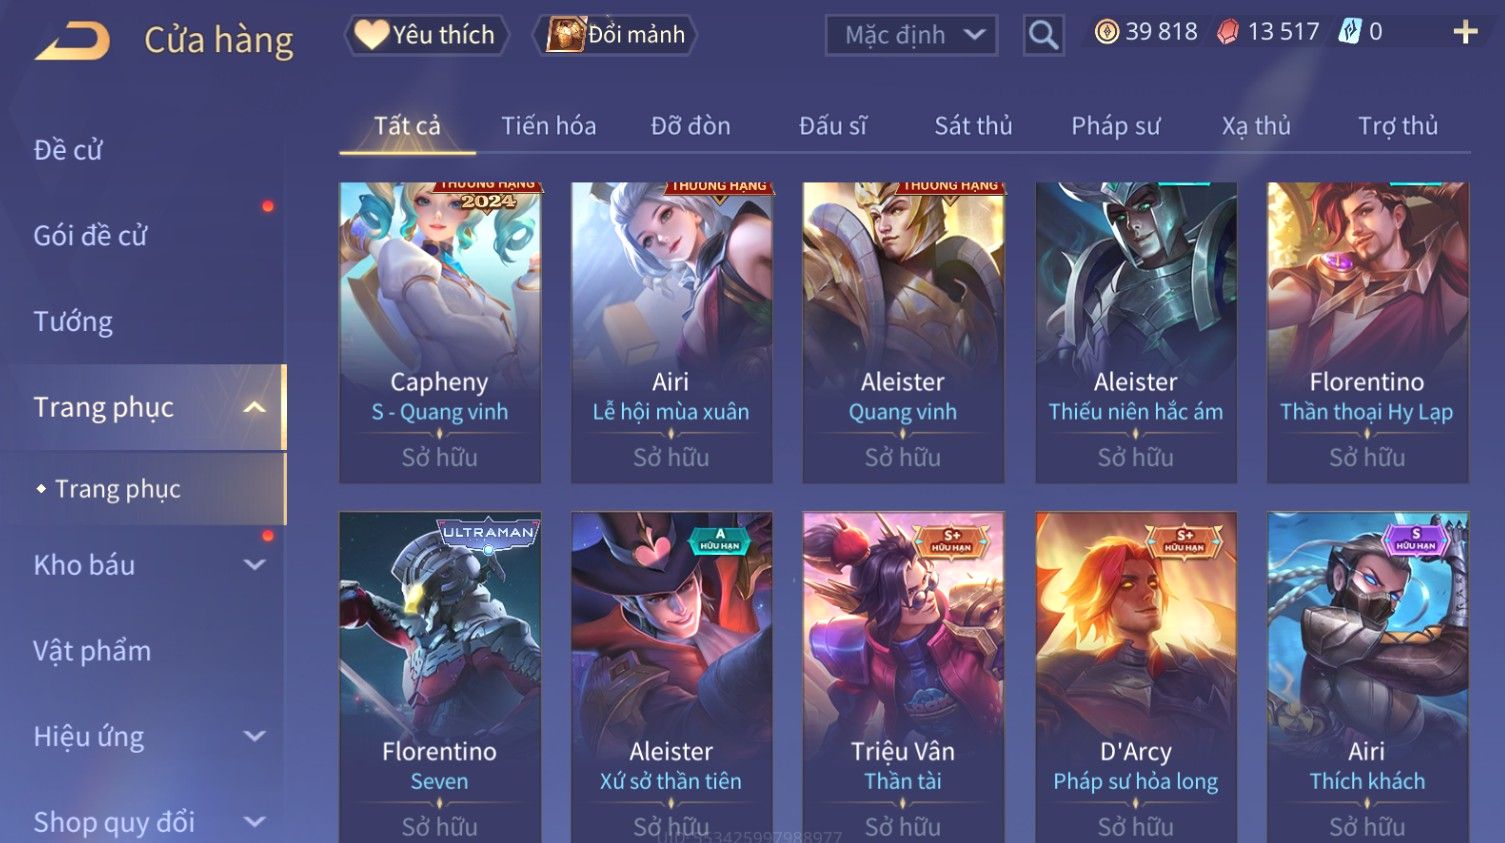Open favorites with the heart icon
Screen dimensions: 1505x843
[371, 35]
